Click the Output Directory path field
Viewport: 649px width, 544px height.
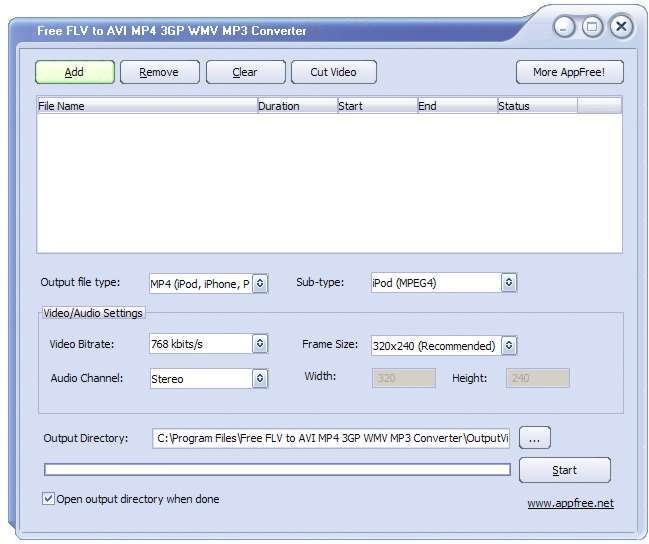click(x=331, y=438)
